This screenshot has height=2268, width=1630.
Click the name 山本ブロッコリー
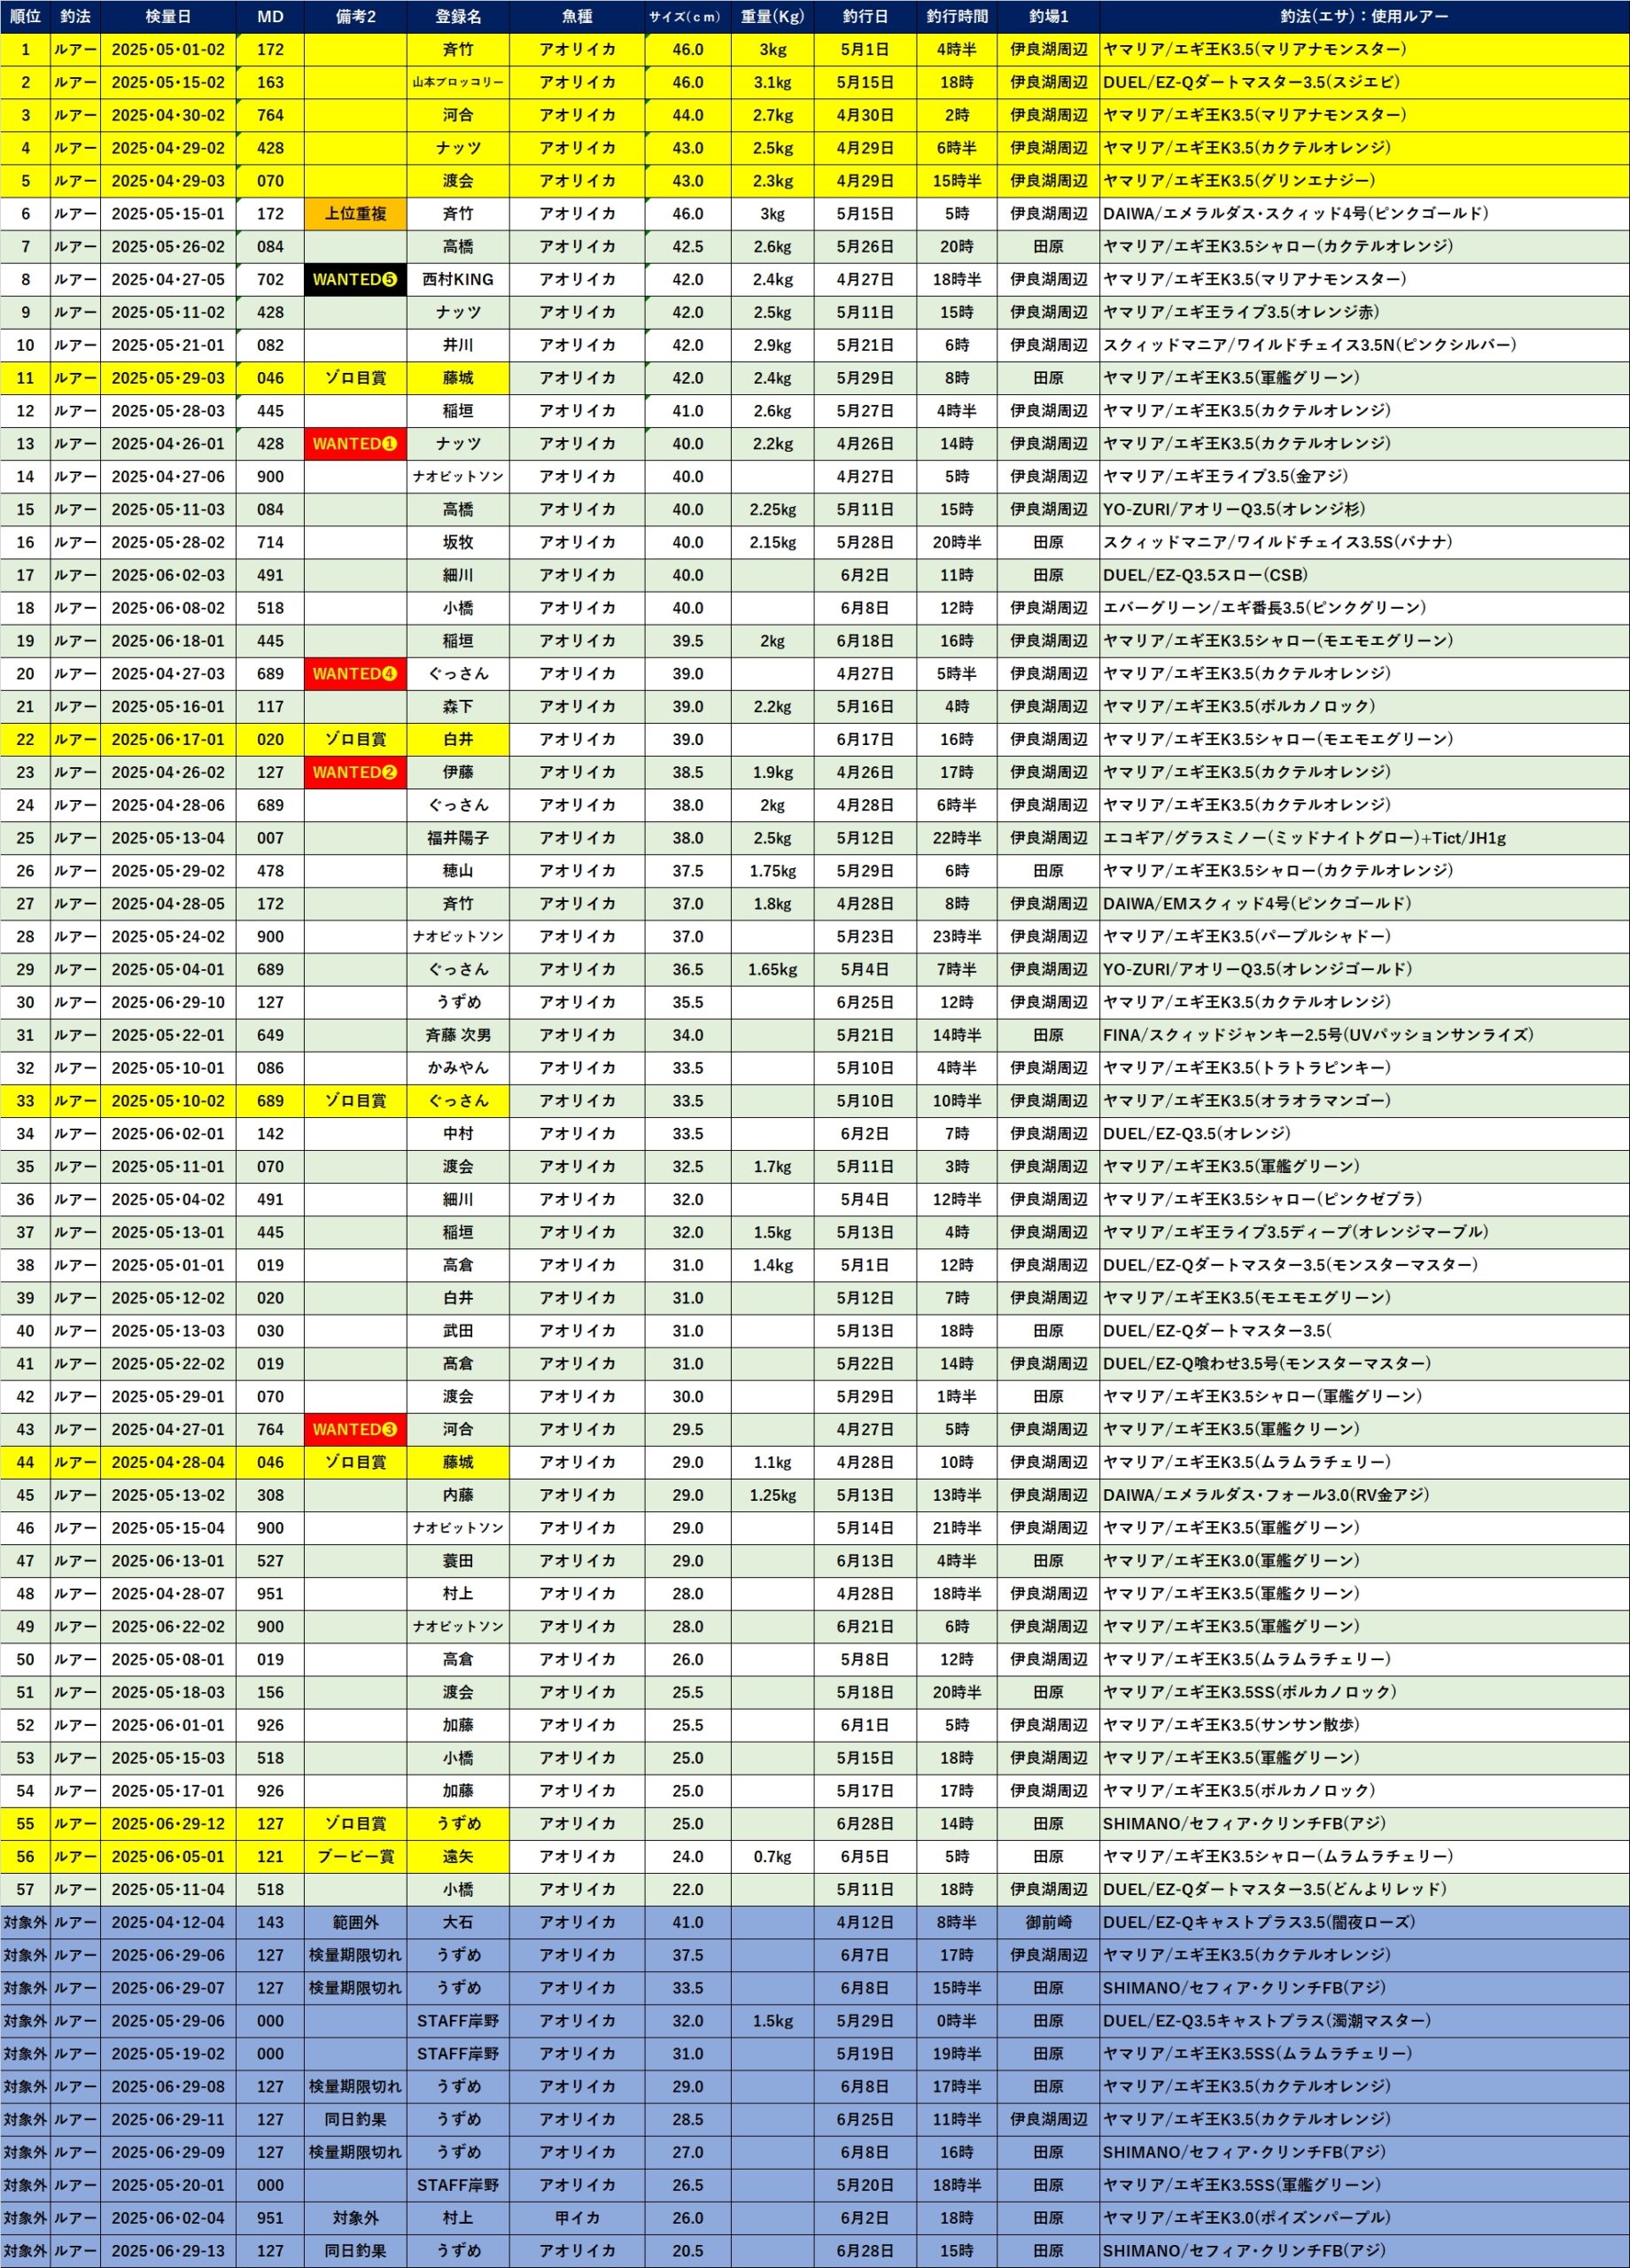(x=458, y=82)
